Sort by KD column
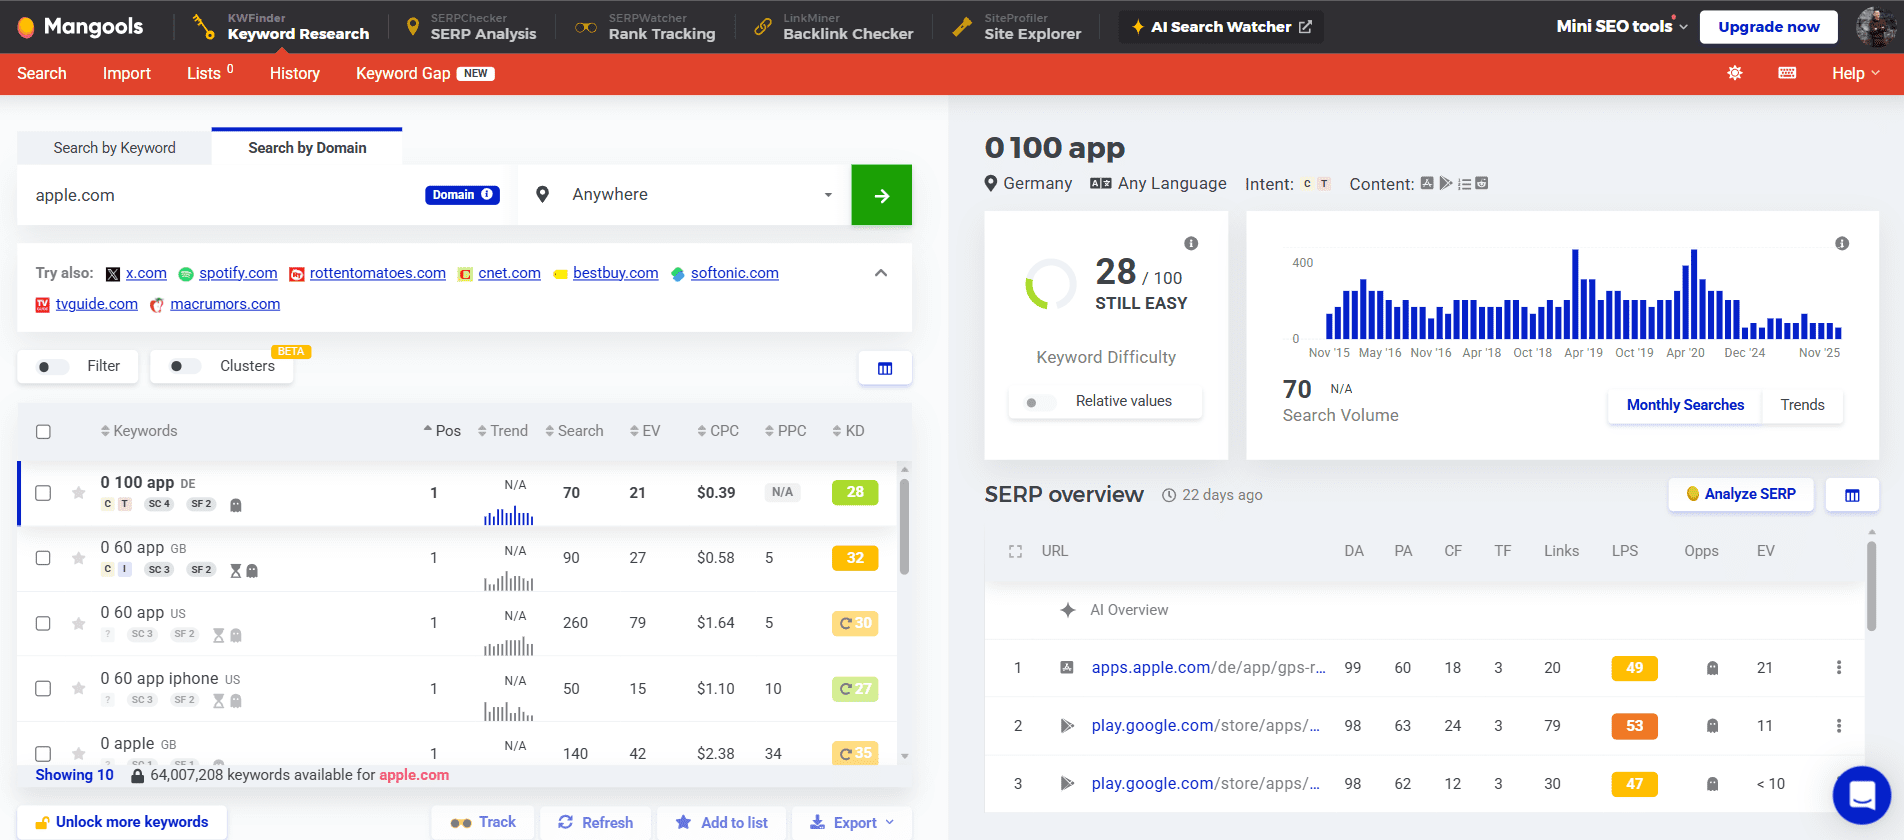The height and width of the screenshot is (840, 1904). [848, 431]
